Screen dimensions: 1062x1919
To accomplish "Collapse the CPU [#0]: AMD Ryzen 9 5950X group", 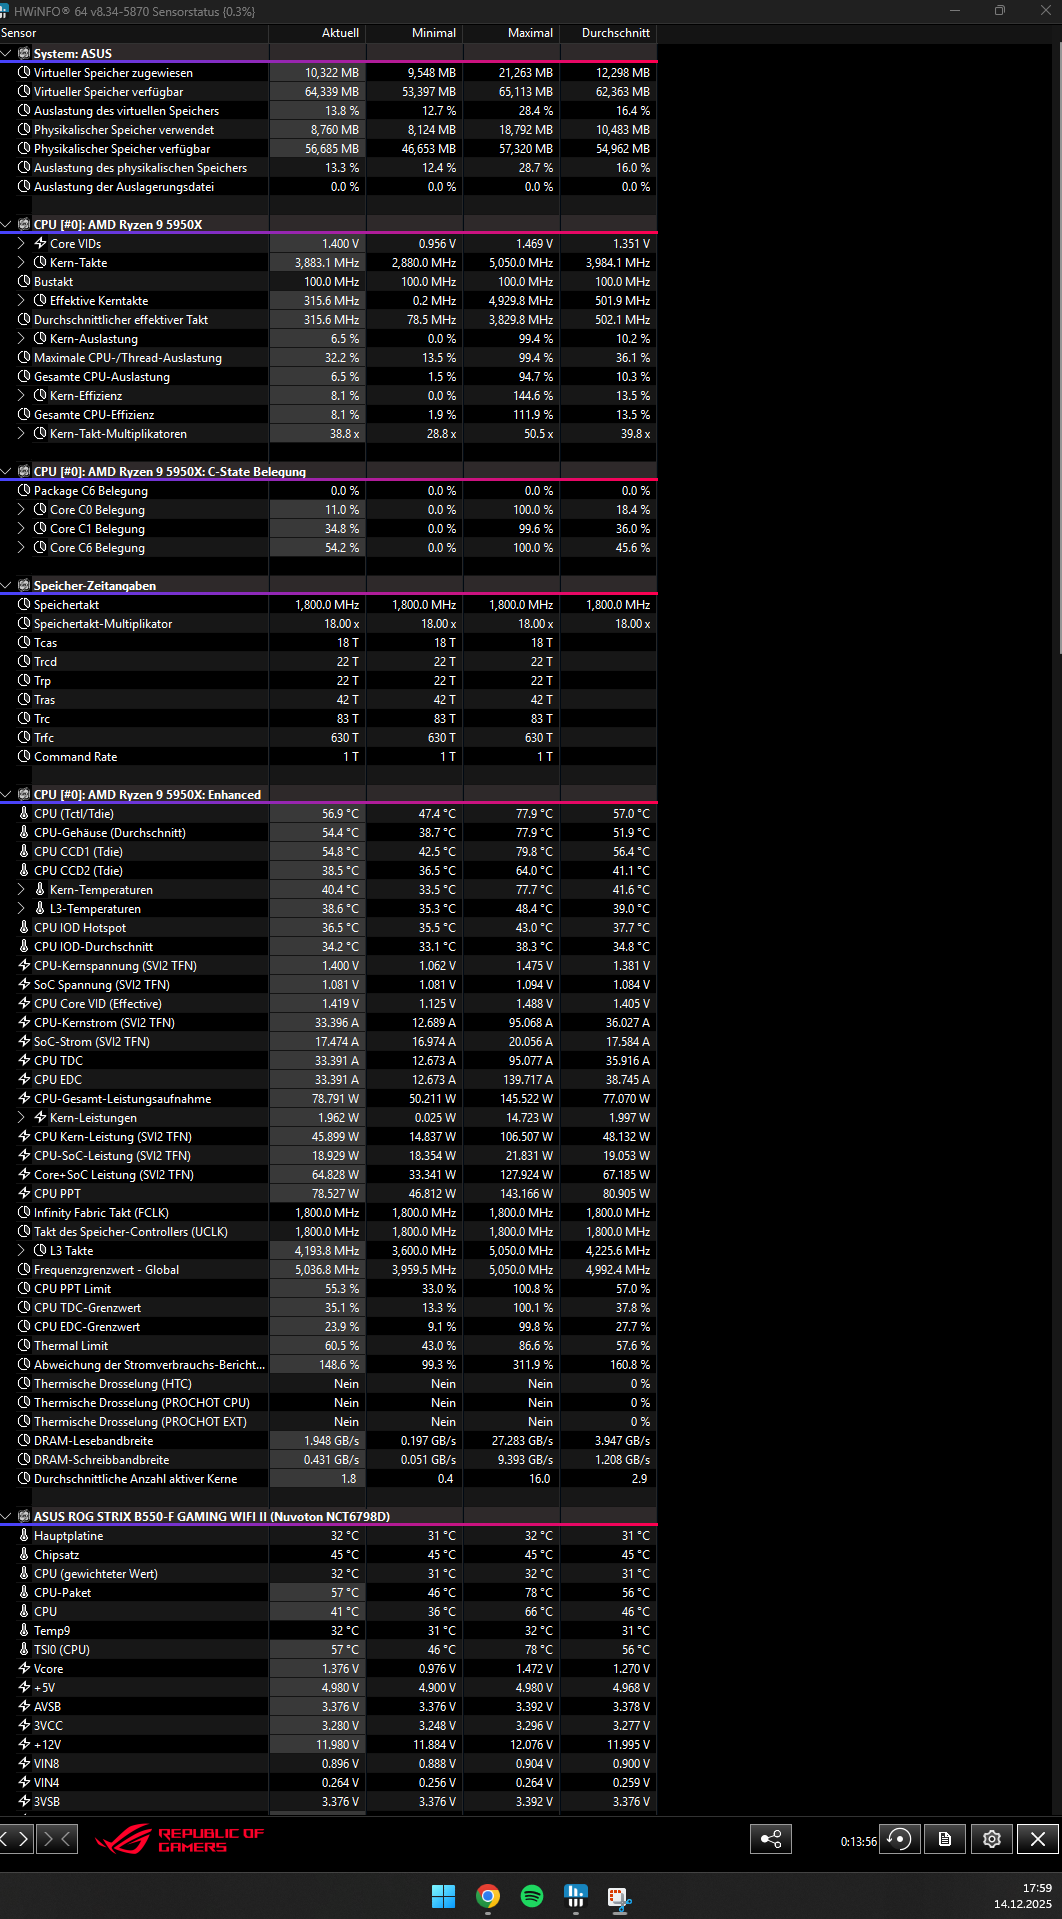I will tap(7, 225).
